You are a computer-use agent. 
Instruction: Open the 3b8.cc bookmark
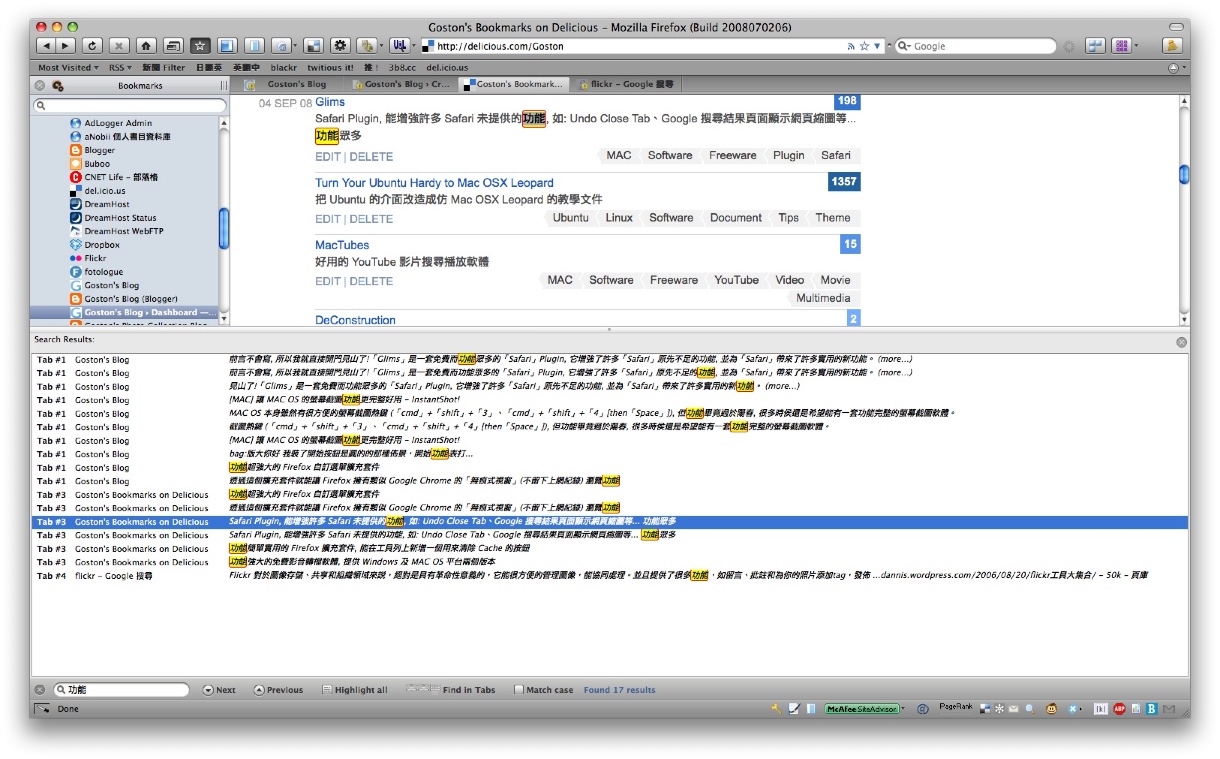[x=403, y=68]
